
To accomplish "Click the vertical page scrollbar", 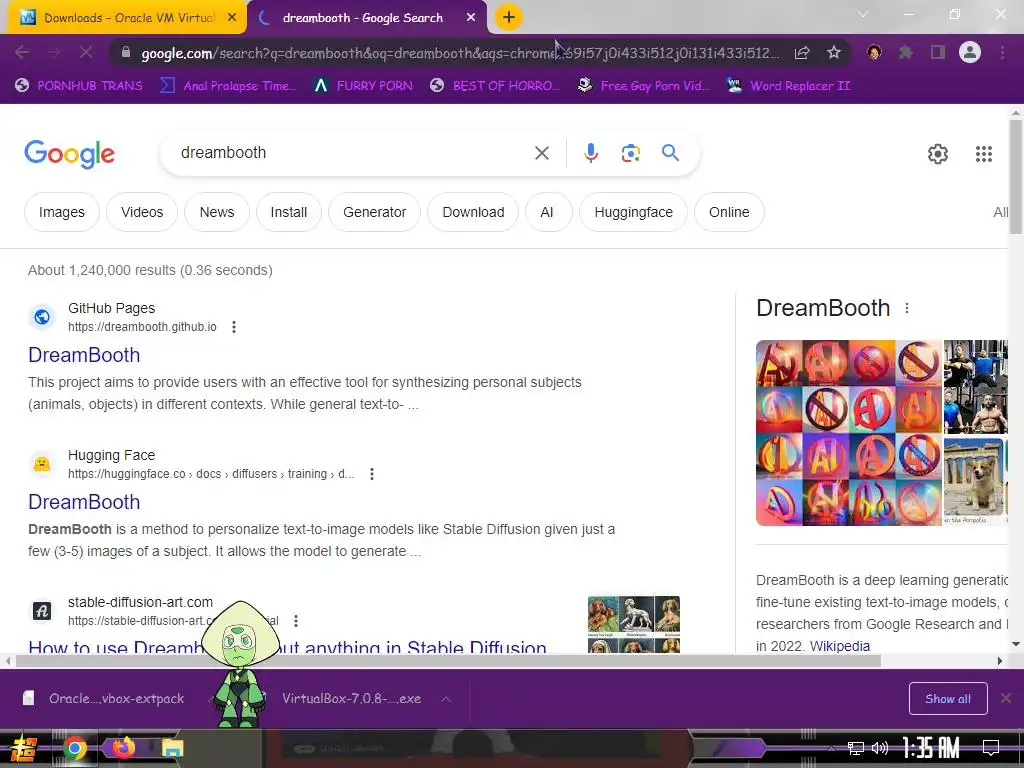I will click(x=1016, y=176).
